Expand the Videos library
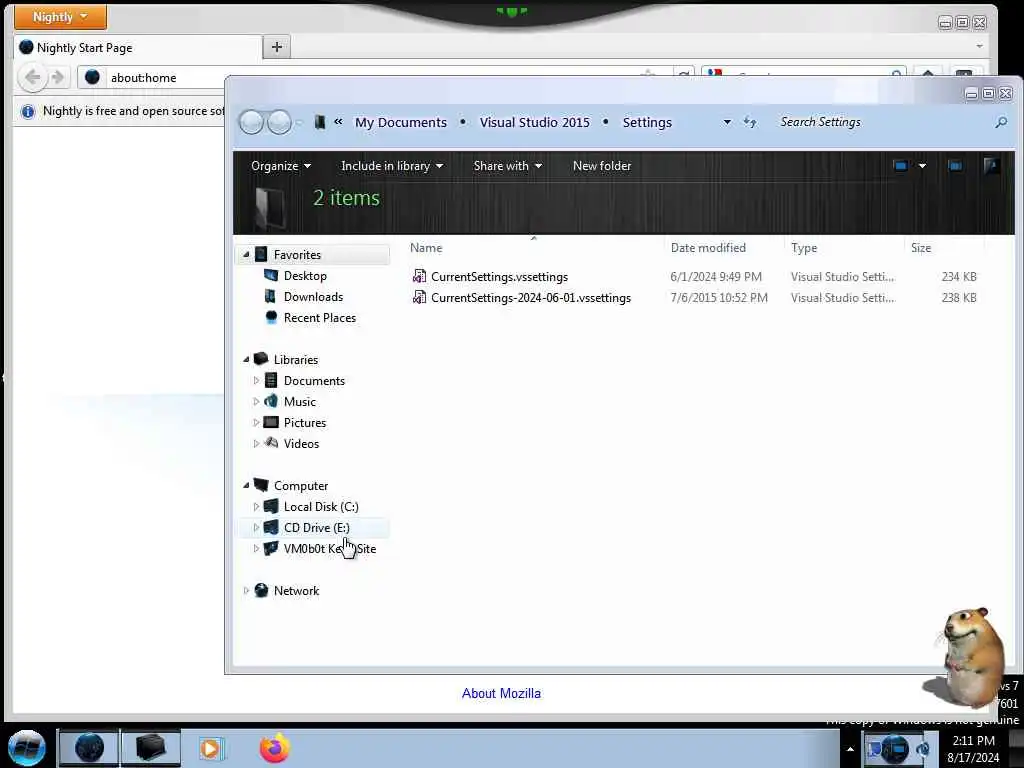Screen dimensions: 1024x768 [x=256, y=443]
